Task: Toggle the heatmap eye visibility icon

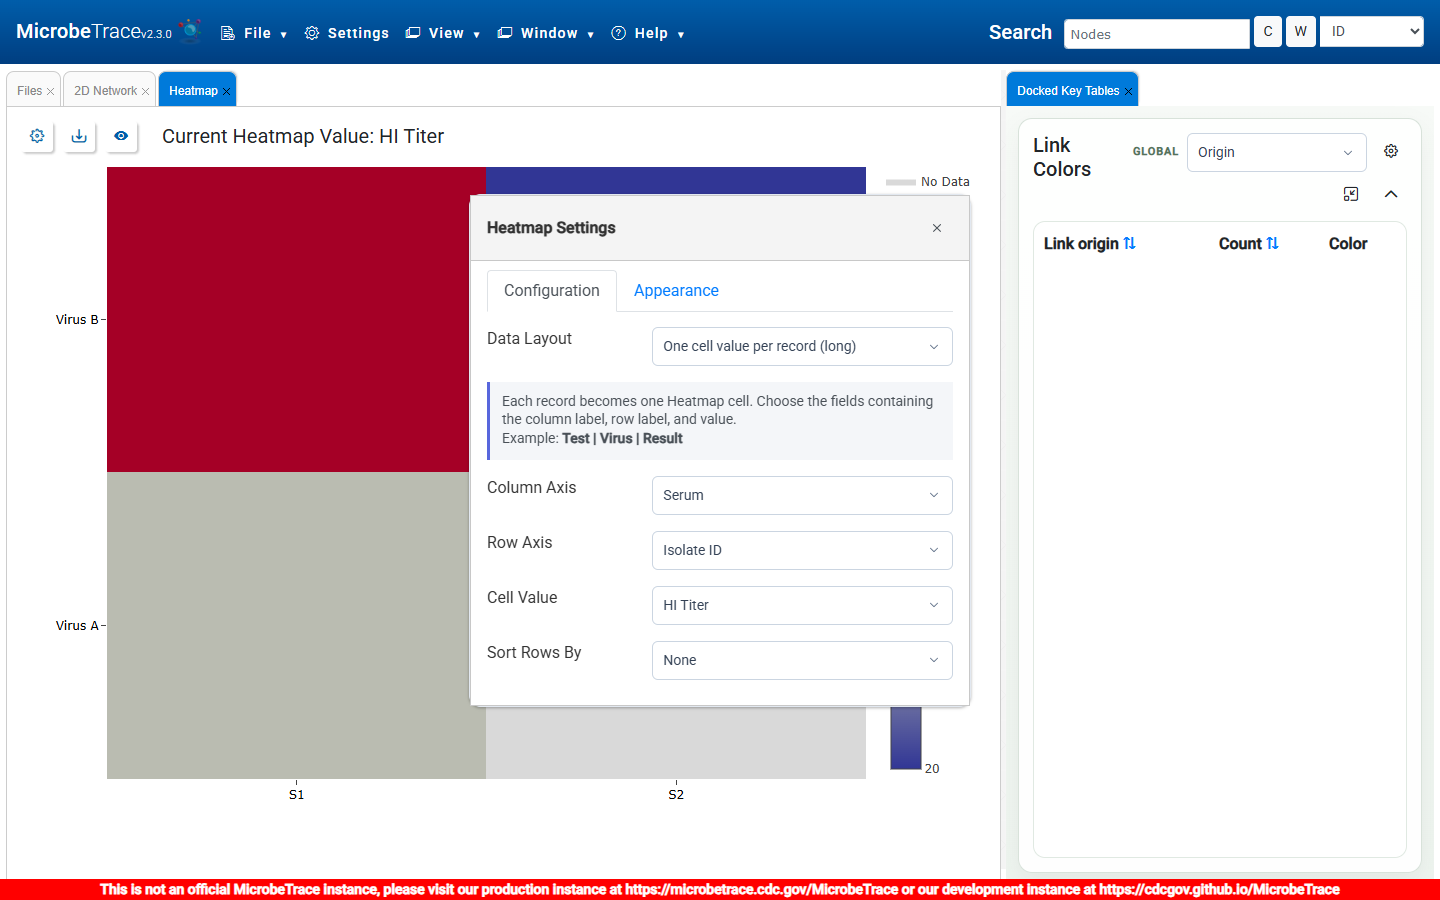Action: click(x=121, y=136)
